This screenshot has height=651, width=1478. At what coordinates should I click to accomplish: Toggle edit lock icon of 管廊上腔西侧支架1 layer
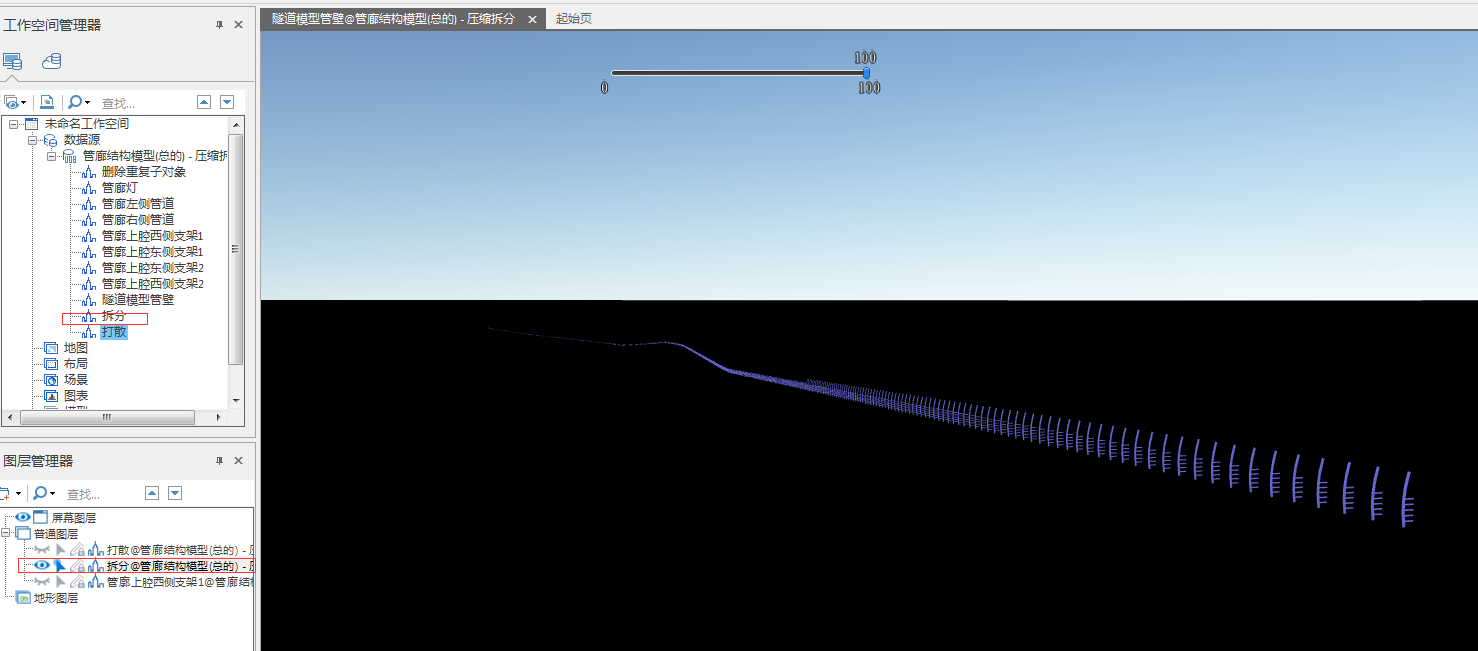point(78,582)
